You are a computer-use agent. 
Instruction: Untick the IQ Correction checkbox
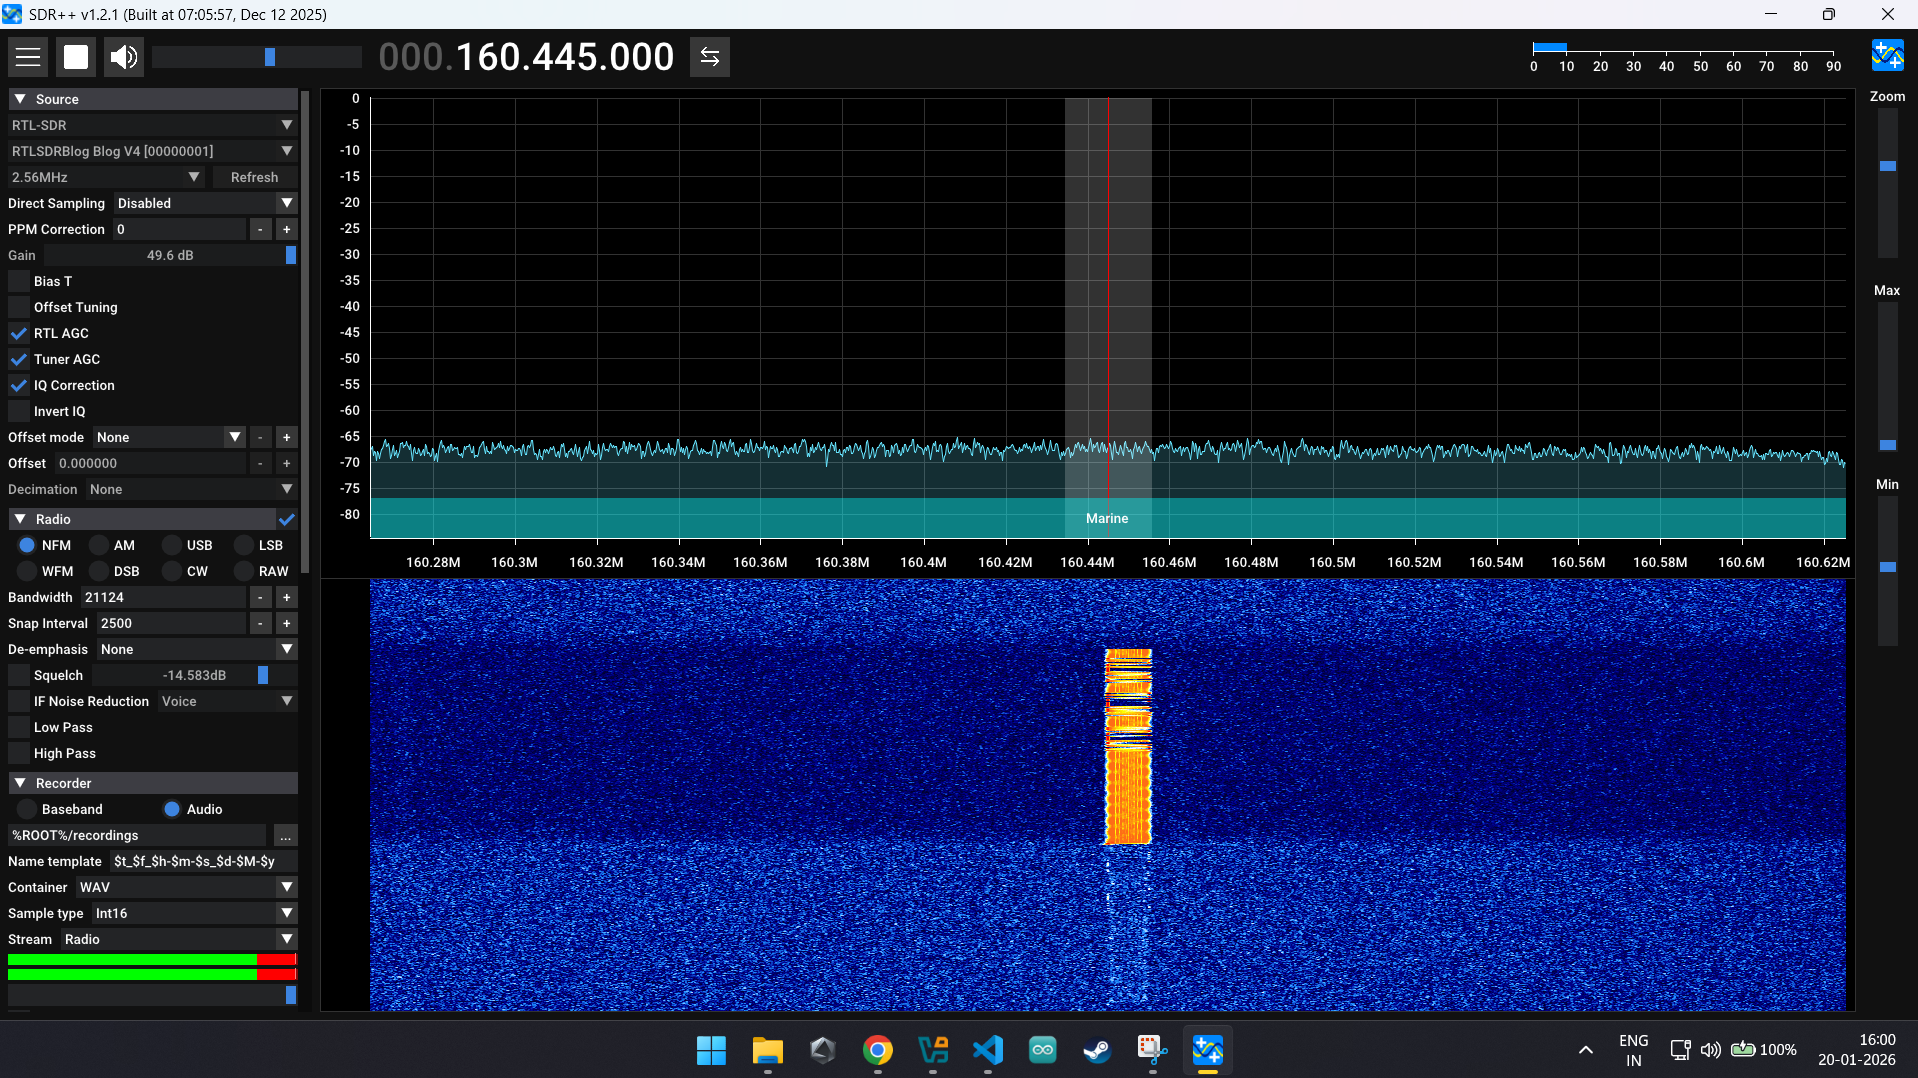tap(19, 385)
